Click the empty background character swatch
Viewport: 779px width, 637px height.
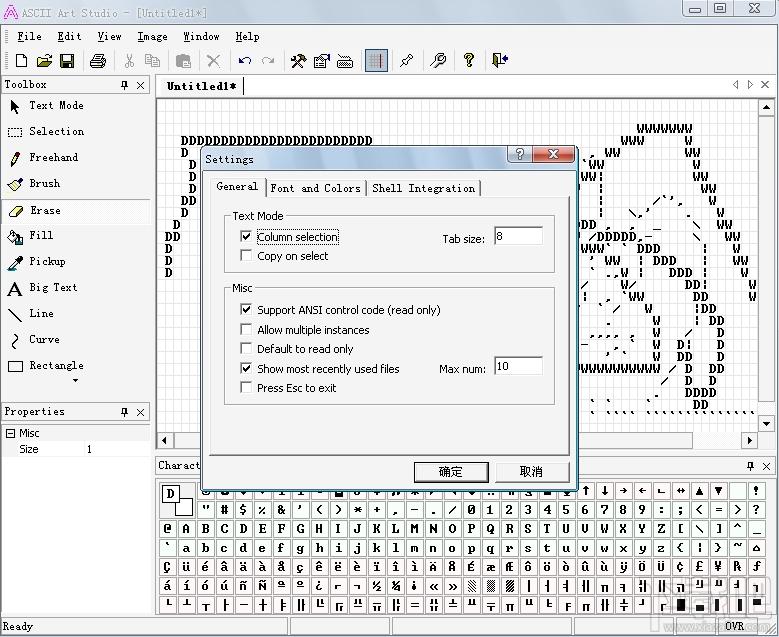click(x=186, y=507)
